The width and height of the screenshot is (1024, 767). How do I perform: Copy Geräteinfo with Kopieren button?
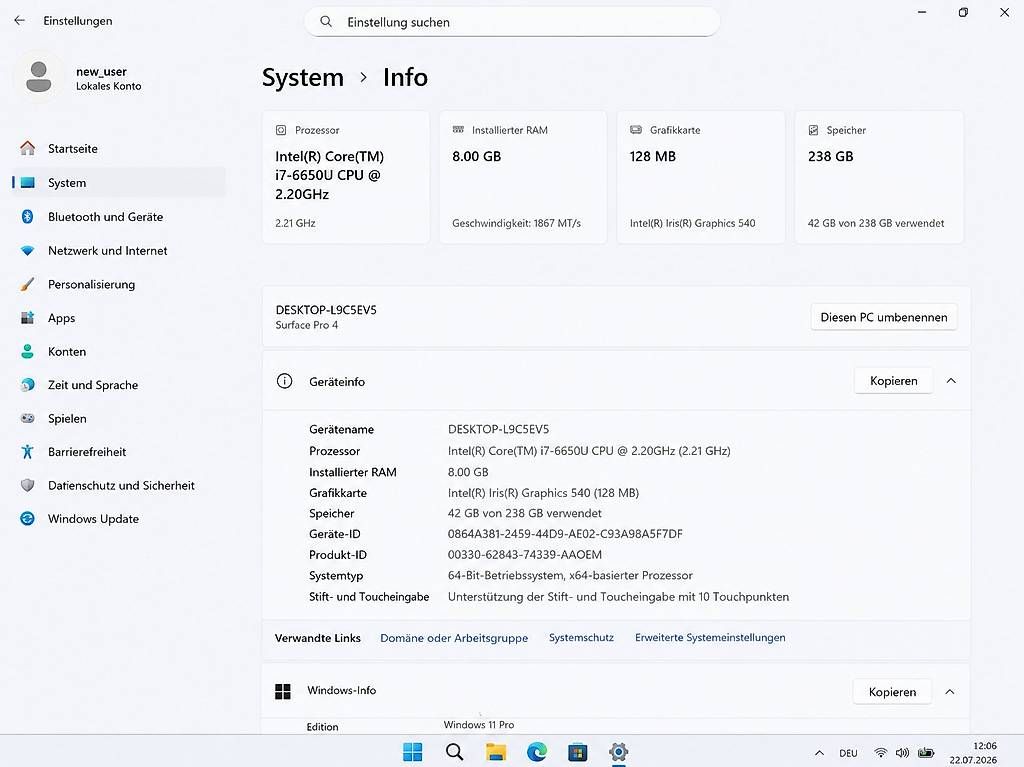[x=893, y=381]
